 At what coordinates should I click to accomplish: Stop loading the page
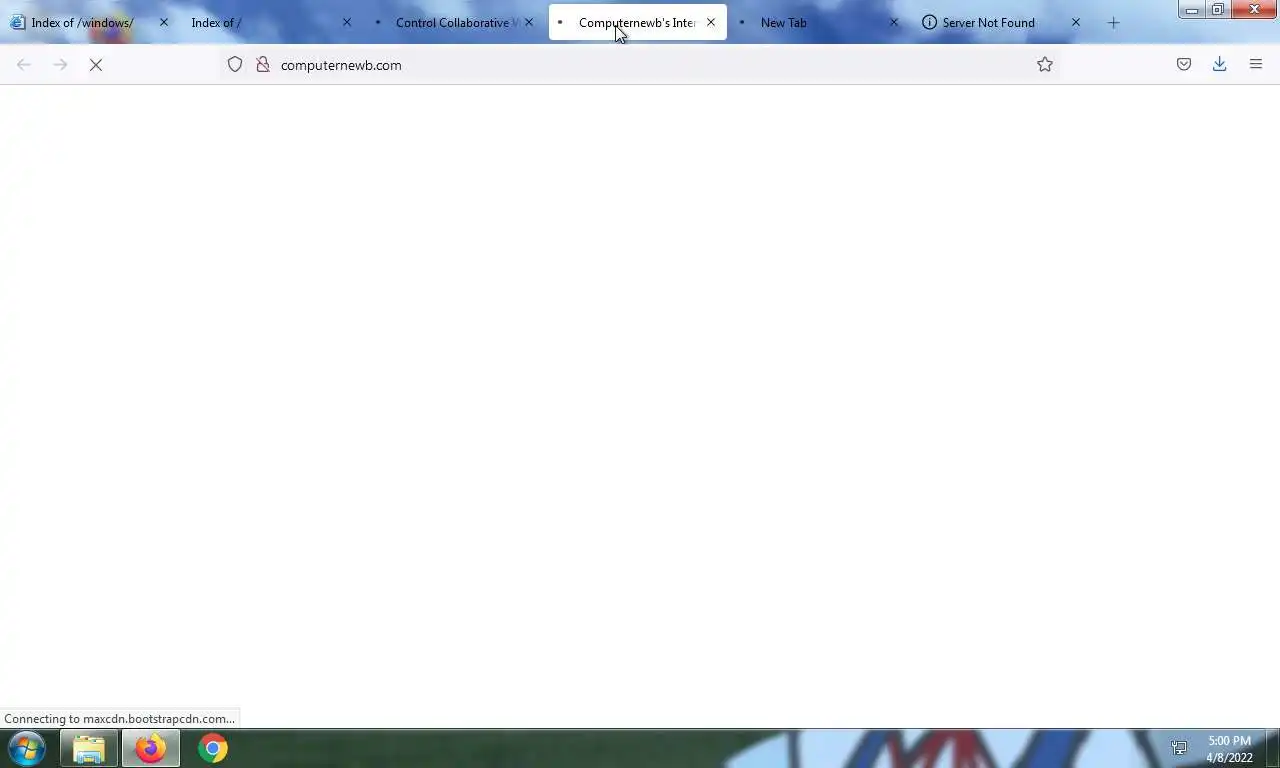click(96, 65)
